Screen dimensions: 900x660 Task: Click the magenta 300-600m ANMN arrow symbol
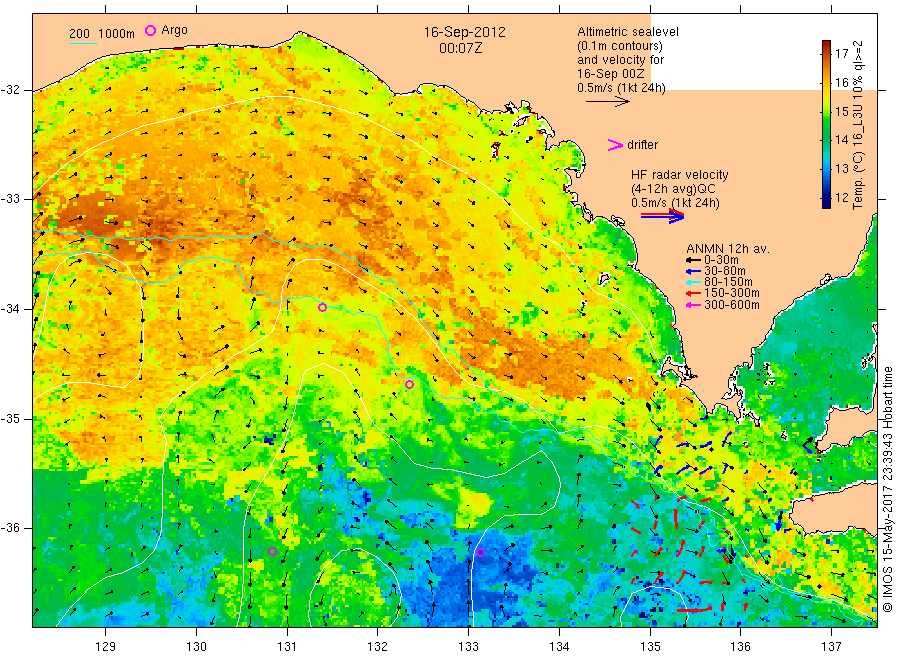click(693, 305)
